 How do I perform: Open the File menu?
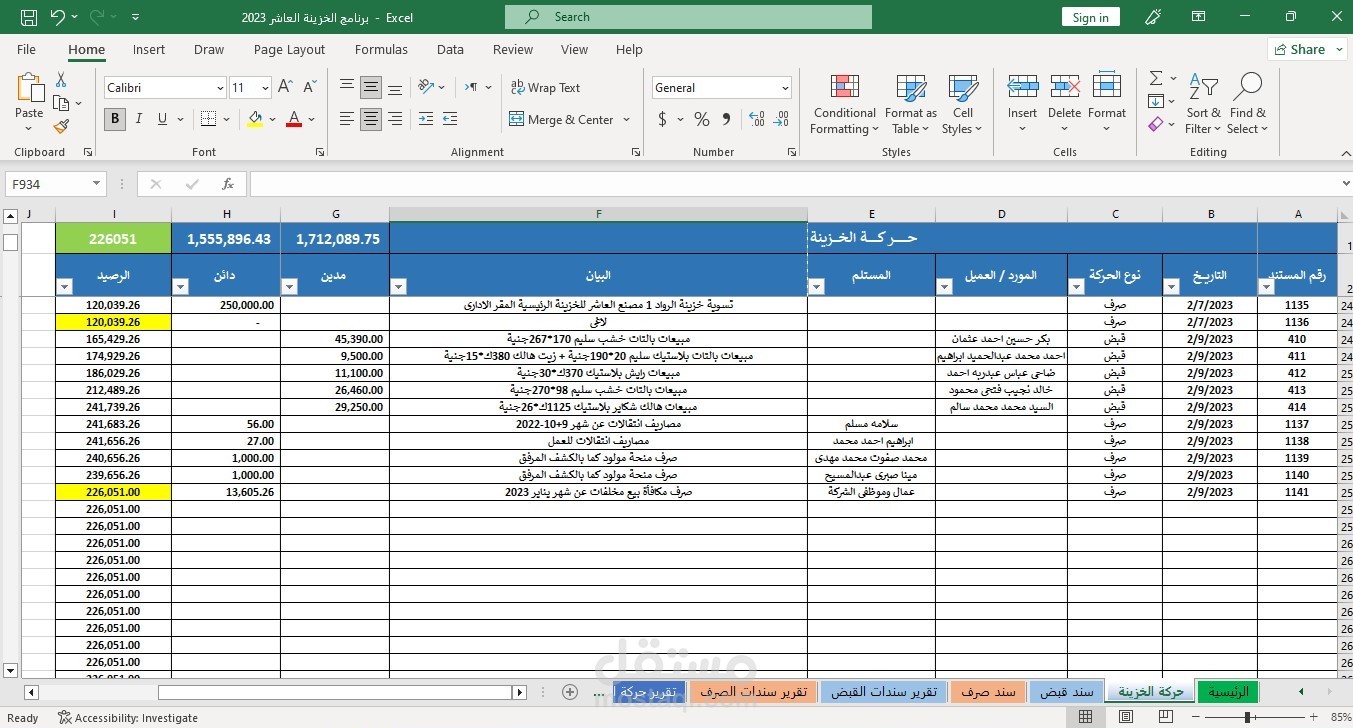(x=26, y=50)
